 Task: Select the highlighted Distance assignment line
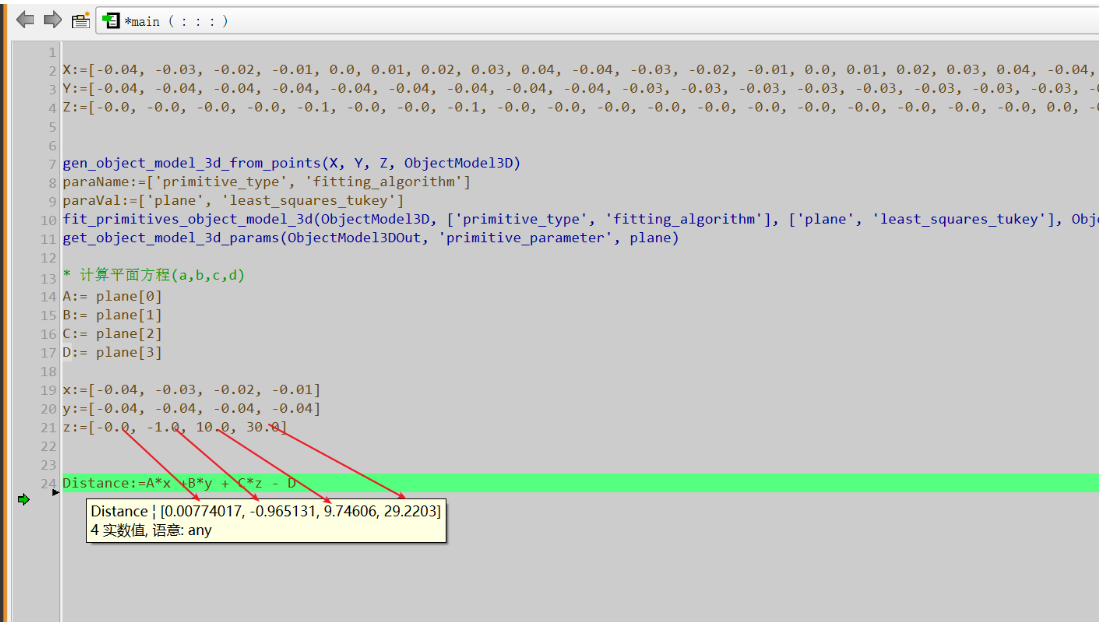click(x=200, y=483)
